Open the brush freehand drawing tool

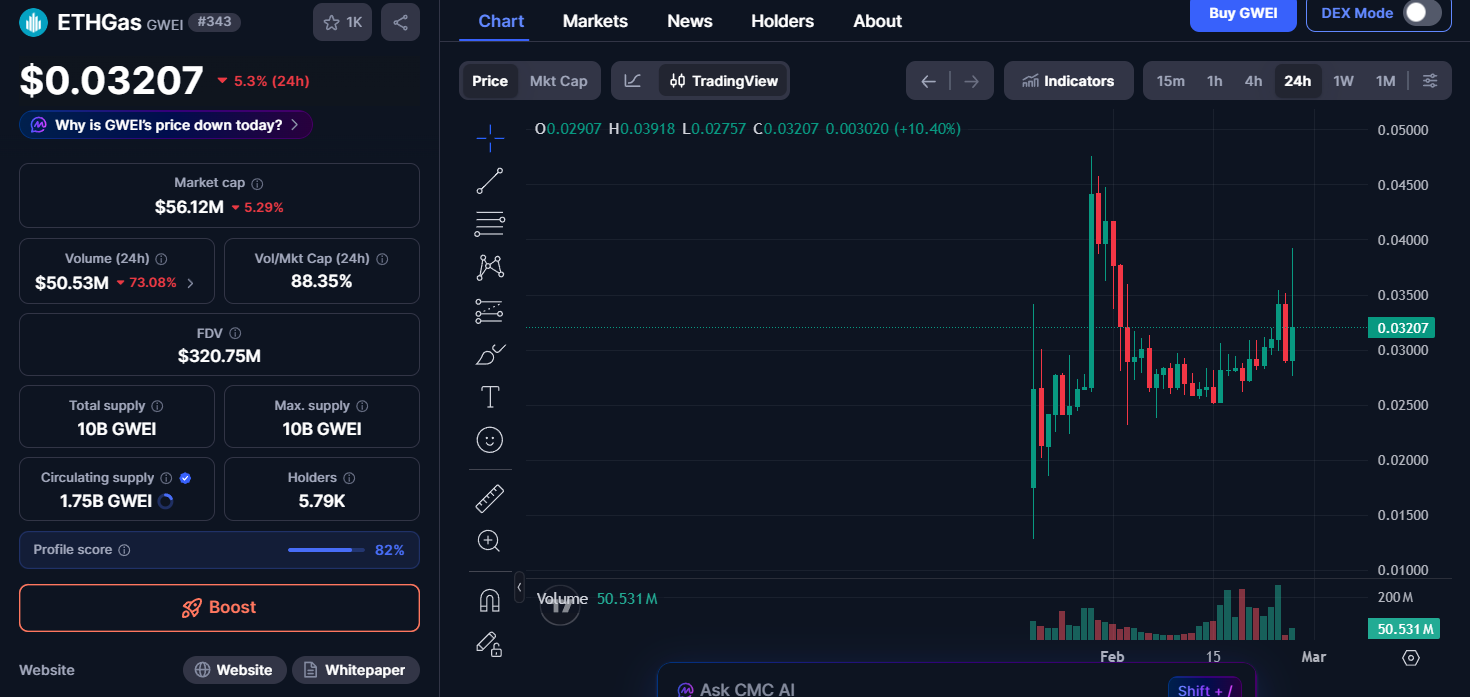point(490,353)
